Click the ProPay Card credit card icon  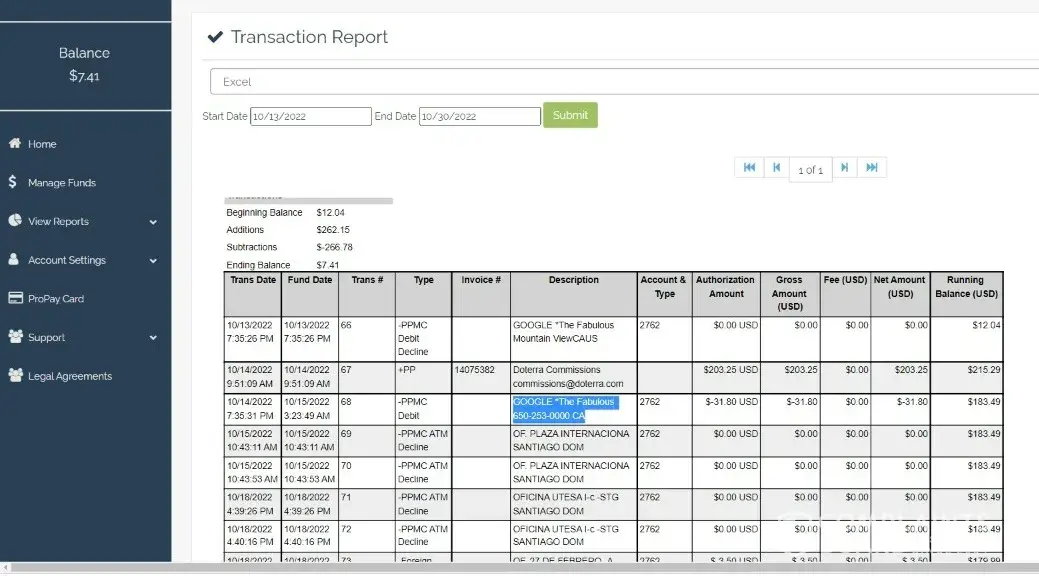(15, 298)
